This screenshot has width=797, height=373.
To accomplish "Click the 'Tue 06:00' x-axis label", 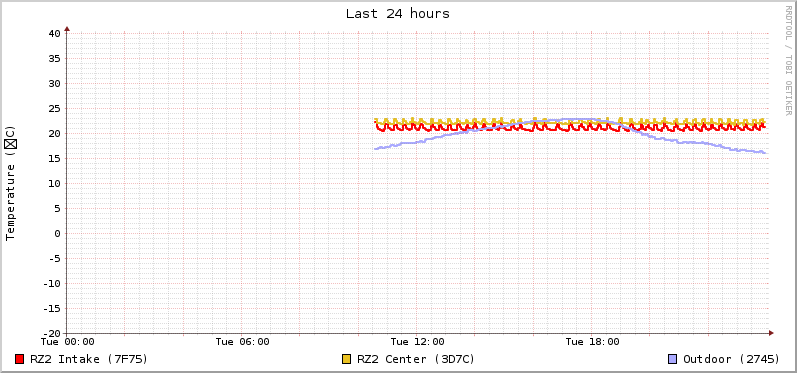I will (242, 342).
